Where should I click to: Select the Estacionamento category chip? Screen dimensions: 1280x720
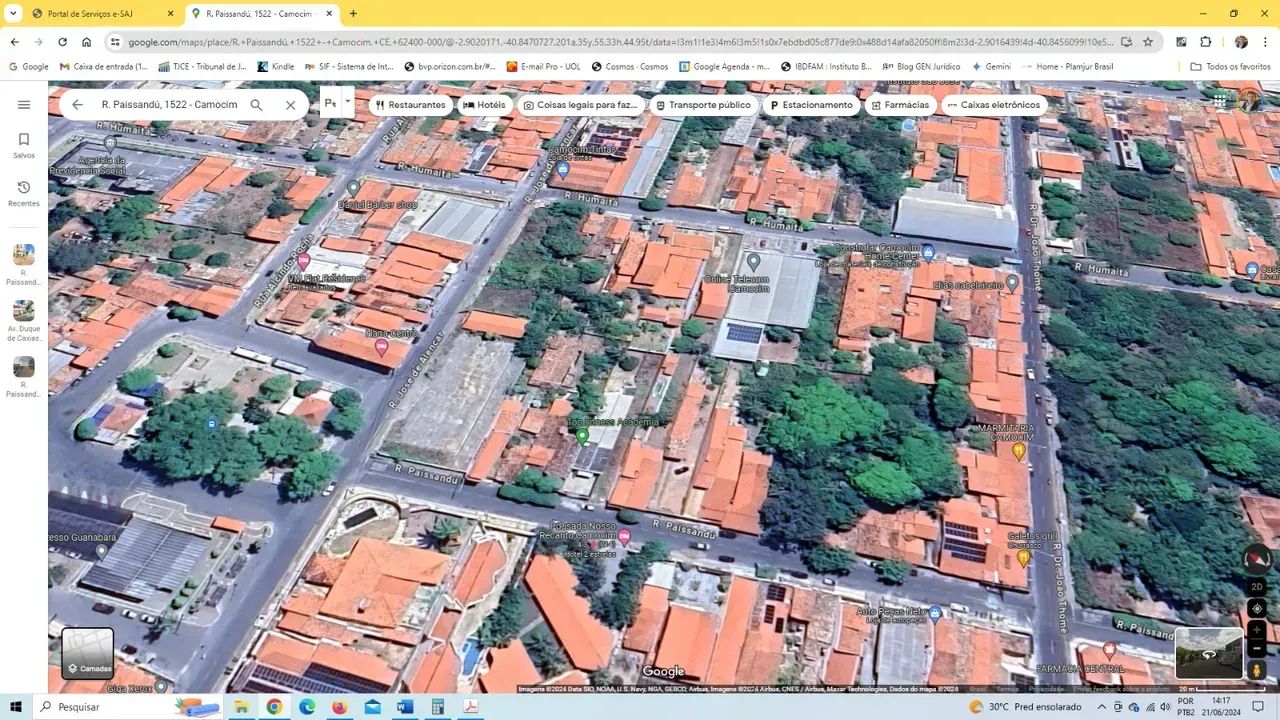[811, 105]
